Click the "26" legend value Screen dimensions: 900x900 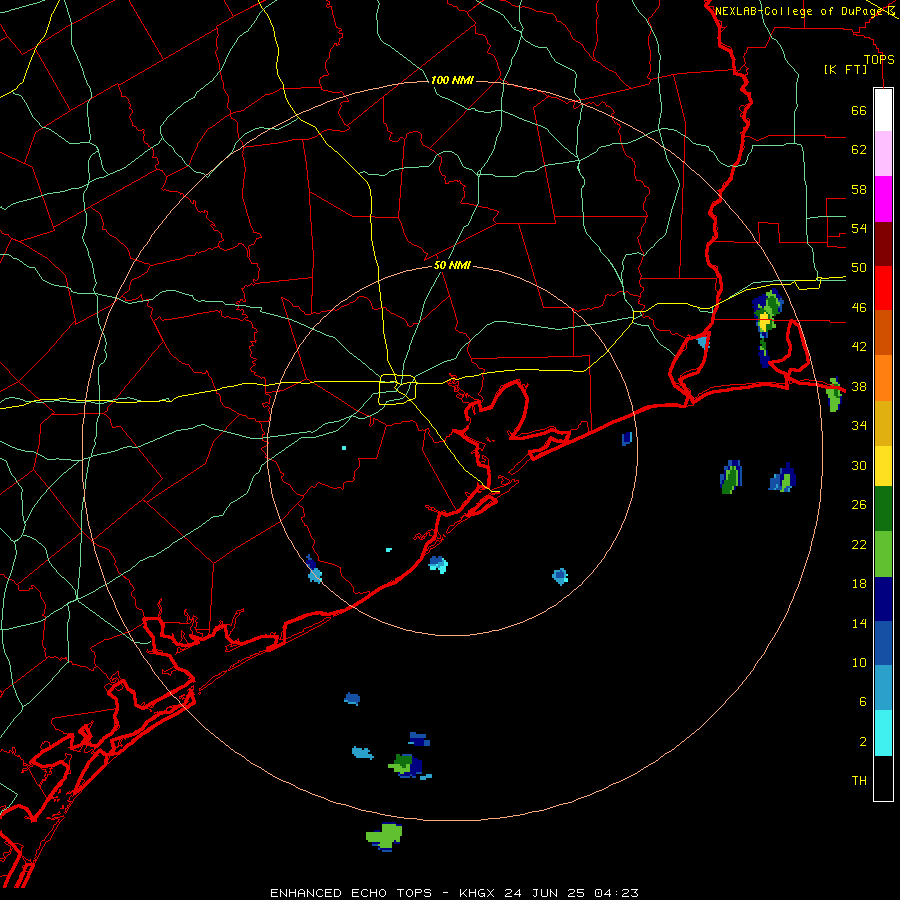(x=859, y=505)
